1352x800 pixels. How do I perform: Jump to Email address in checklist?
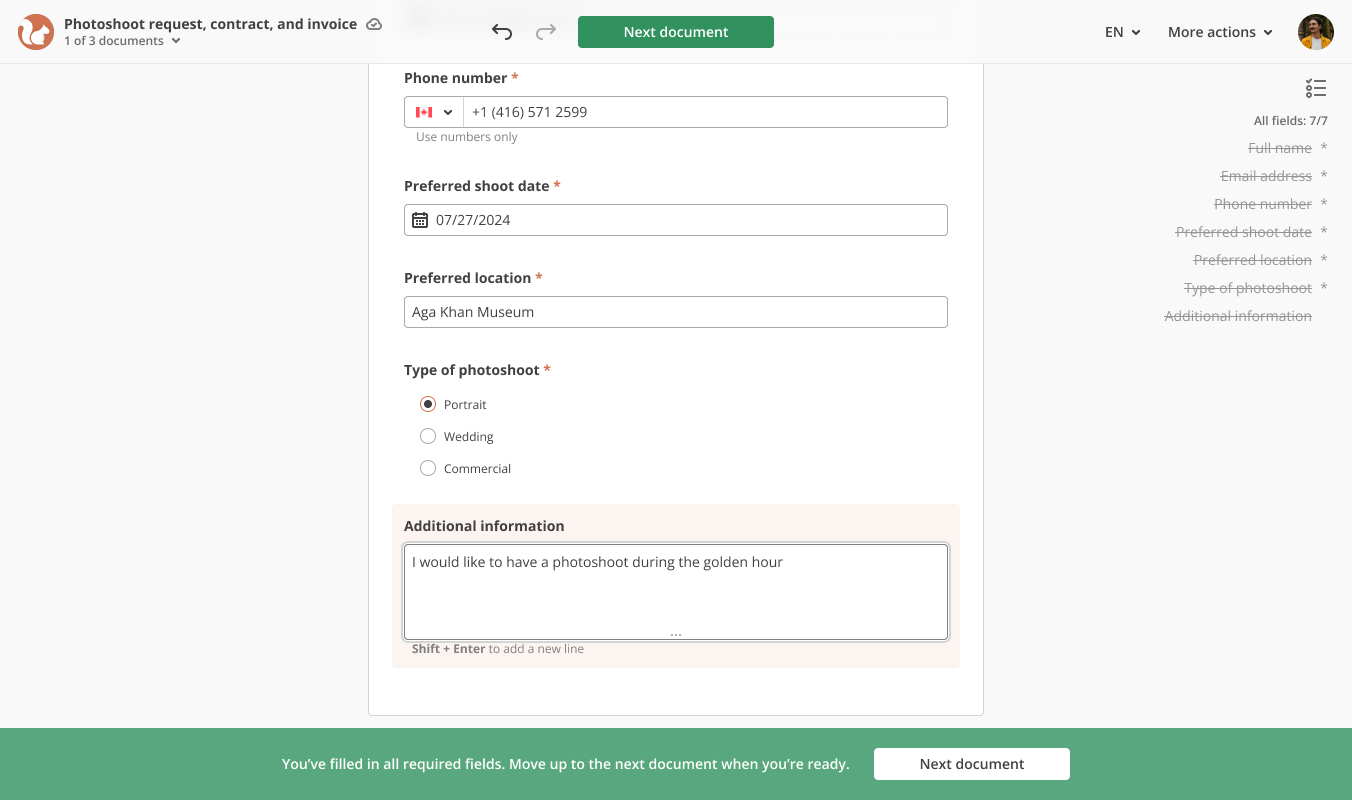tap(1266, 176)
